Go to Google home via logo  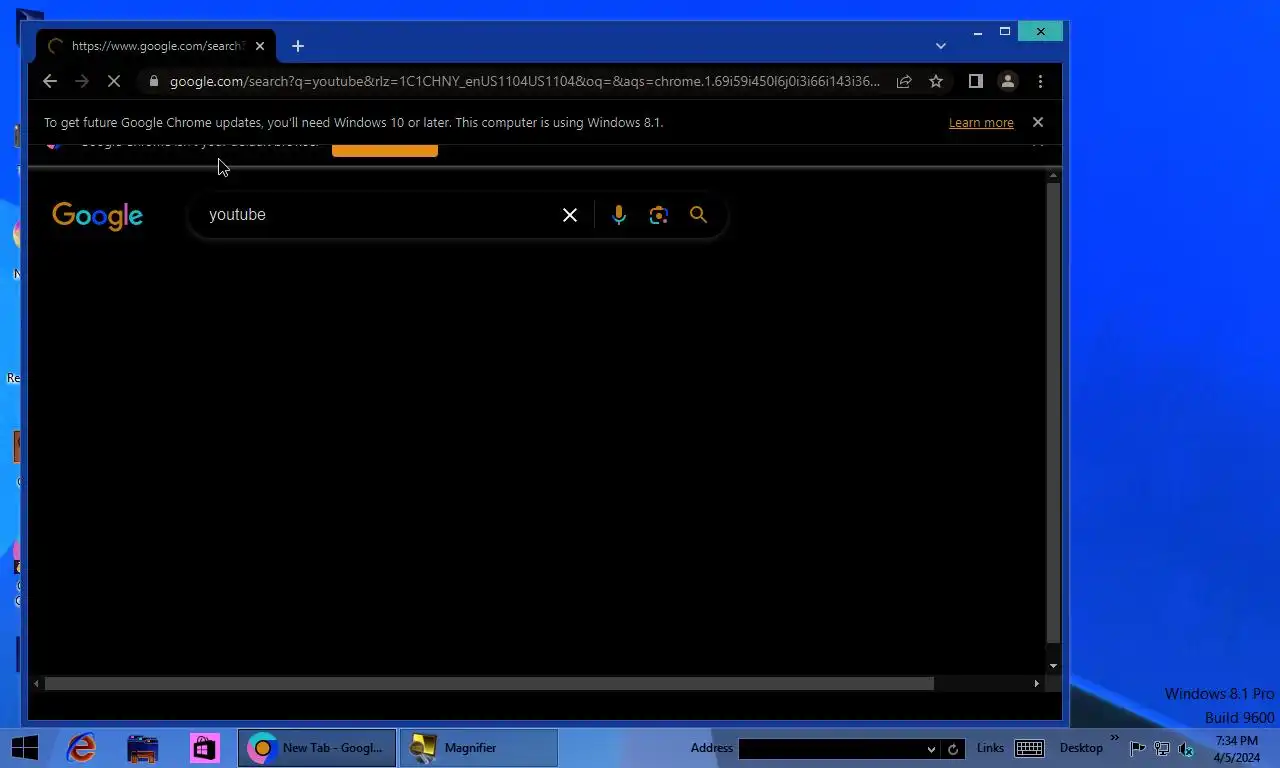98,216
